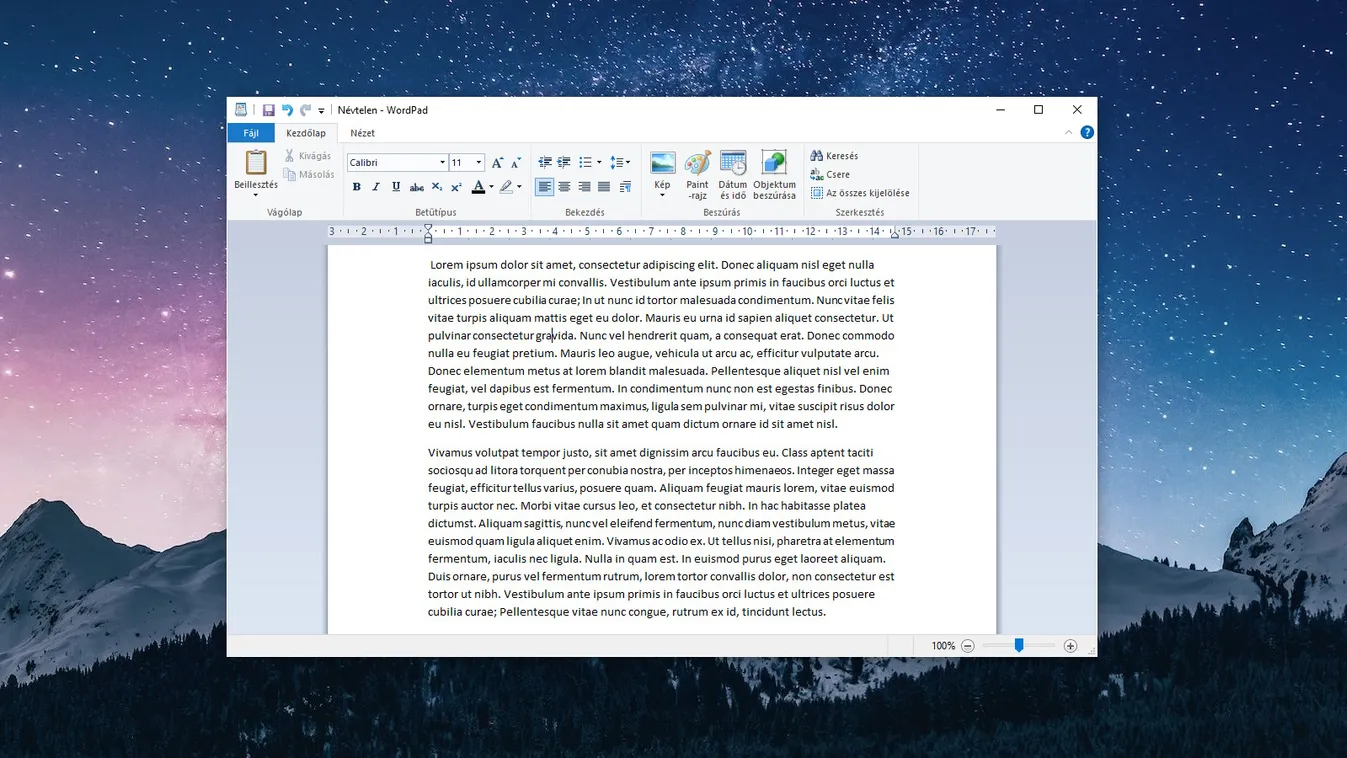Image resolution: width=1347 pixels, height=758 pixels.
Task: Select Center text alignment
Action: (x=565, y=187)
